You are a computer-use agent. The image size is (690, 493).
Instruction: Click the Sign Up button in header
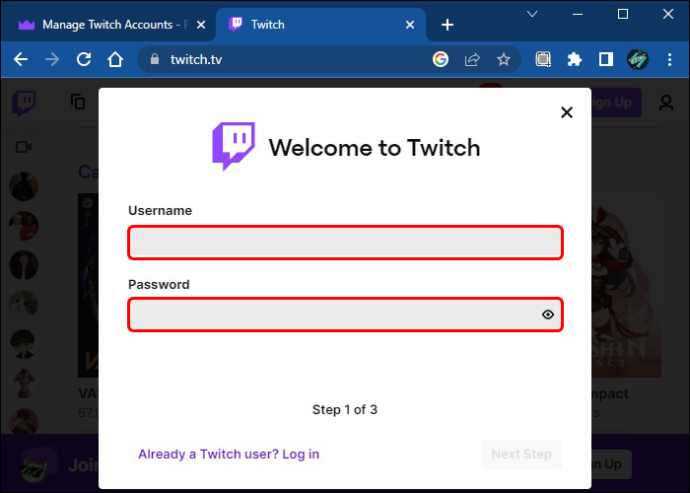[616, 102]
